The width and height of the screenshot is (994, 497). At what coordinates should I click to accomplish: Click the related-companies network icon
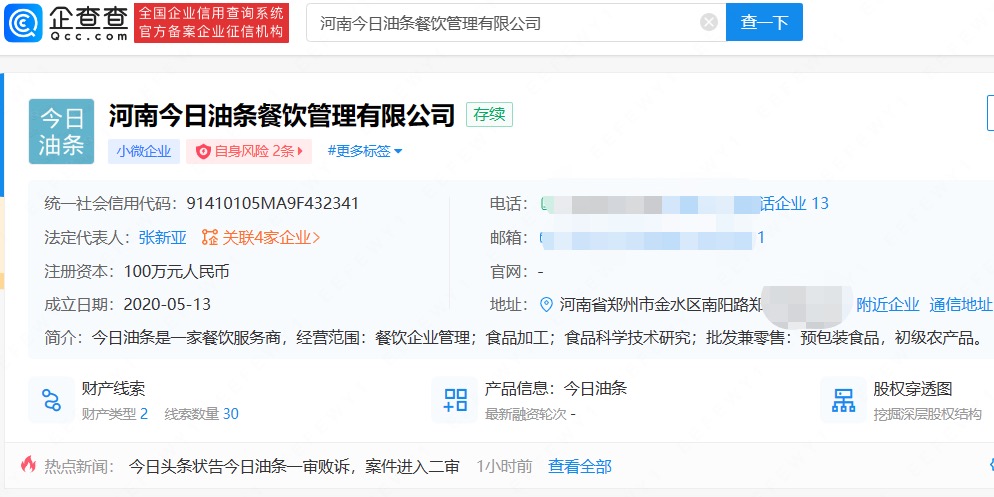coord(210,238)
